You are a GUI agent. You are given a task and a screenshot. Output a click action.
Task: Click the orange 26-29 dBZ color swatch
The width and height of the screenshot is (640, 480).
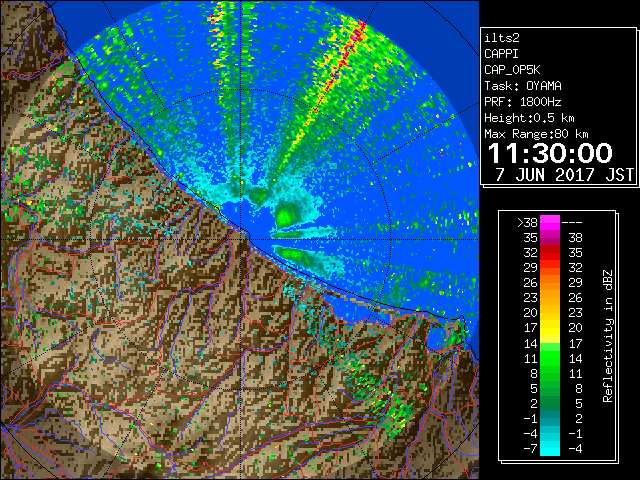tap(550, 283)
